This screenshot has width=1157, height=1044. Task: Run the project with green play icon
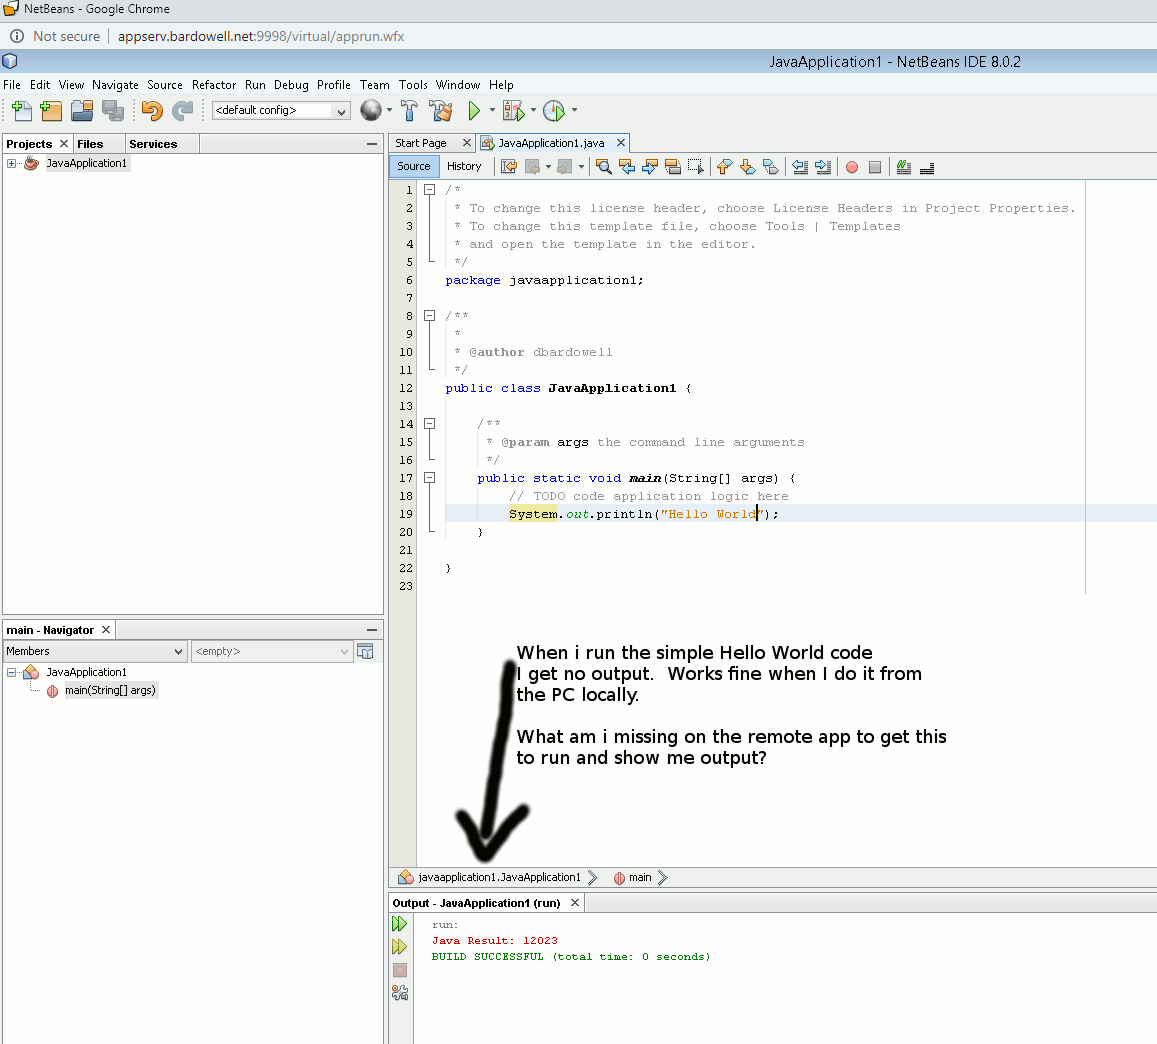pyautogui.click(x=474, y=111)
